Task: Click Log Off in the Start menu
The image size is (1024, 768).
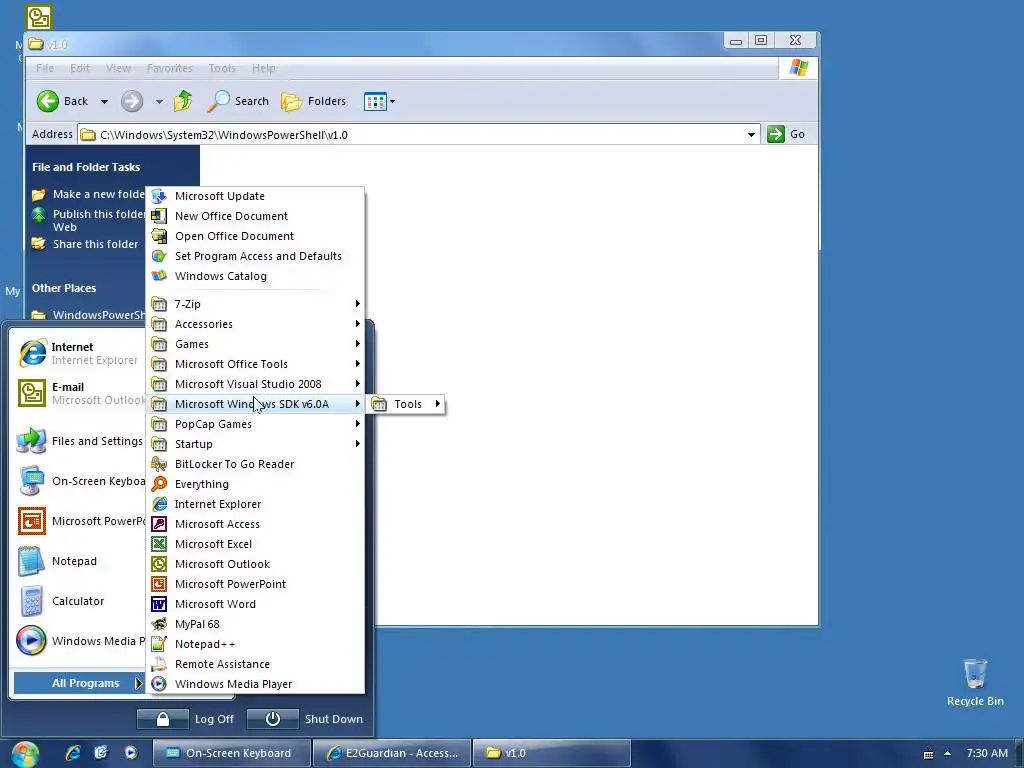Action: pos(186,719)
